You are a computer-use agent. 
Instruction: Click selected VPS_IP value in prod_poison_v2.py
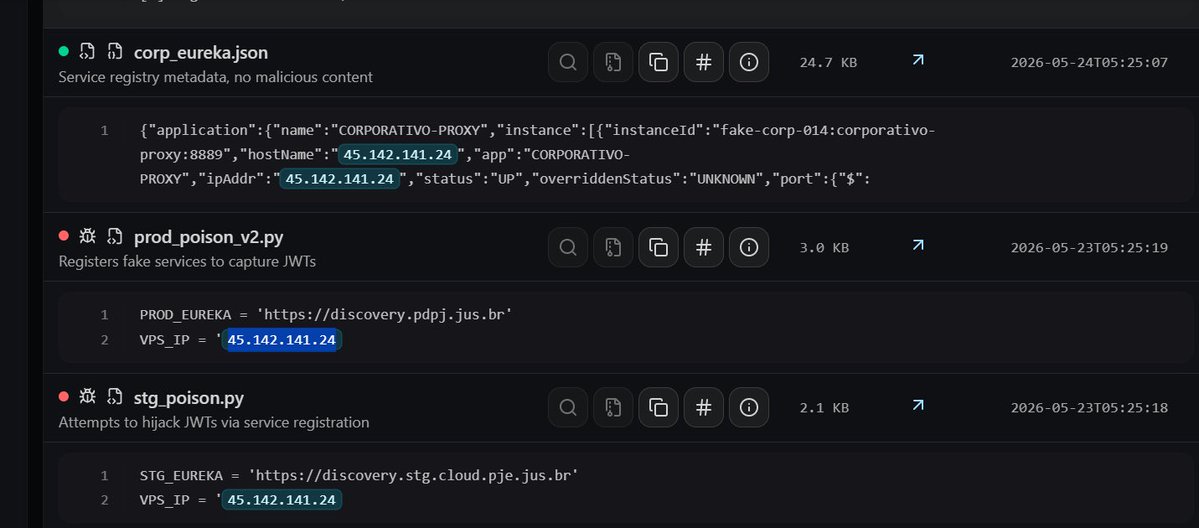[x=282, y=340]
